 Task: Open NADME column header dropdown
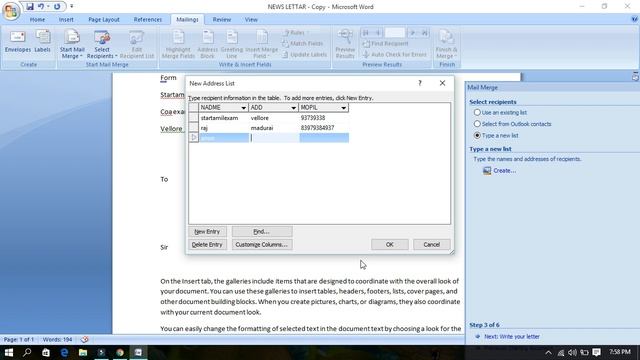tap(243, 108)
